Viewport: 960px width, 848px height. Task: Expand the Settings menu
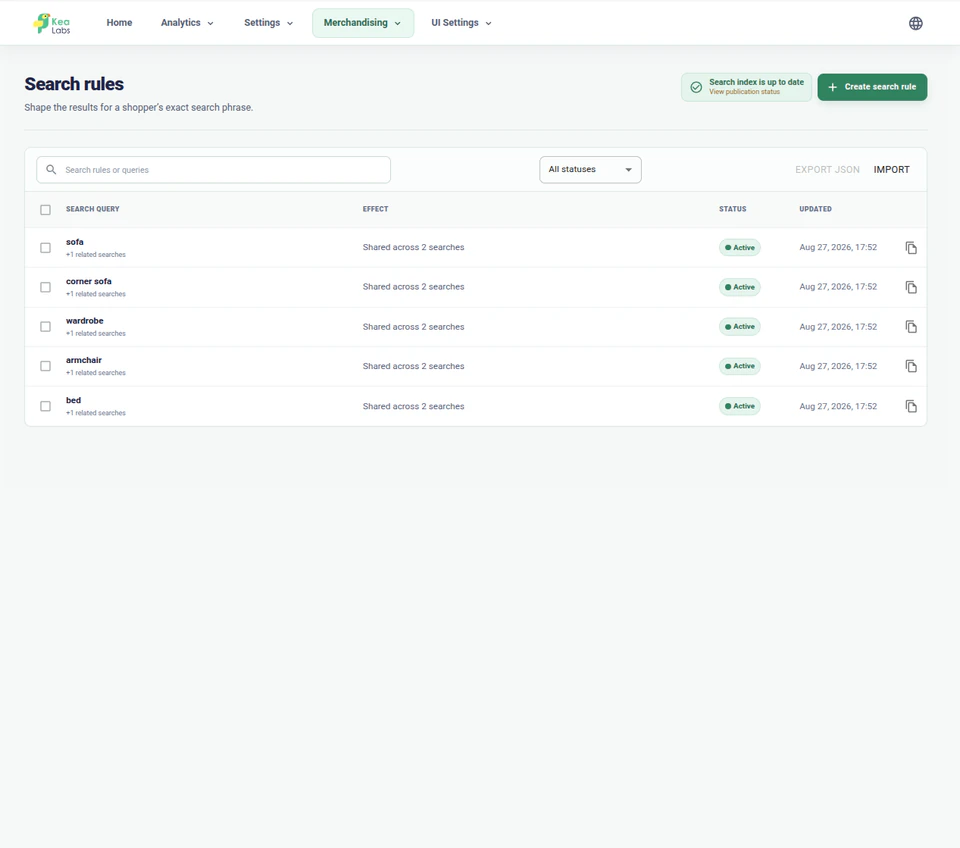(268, 23)
